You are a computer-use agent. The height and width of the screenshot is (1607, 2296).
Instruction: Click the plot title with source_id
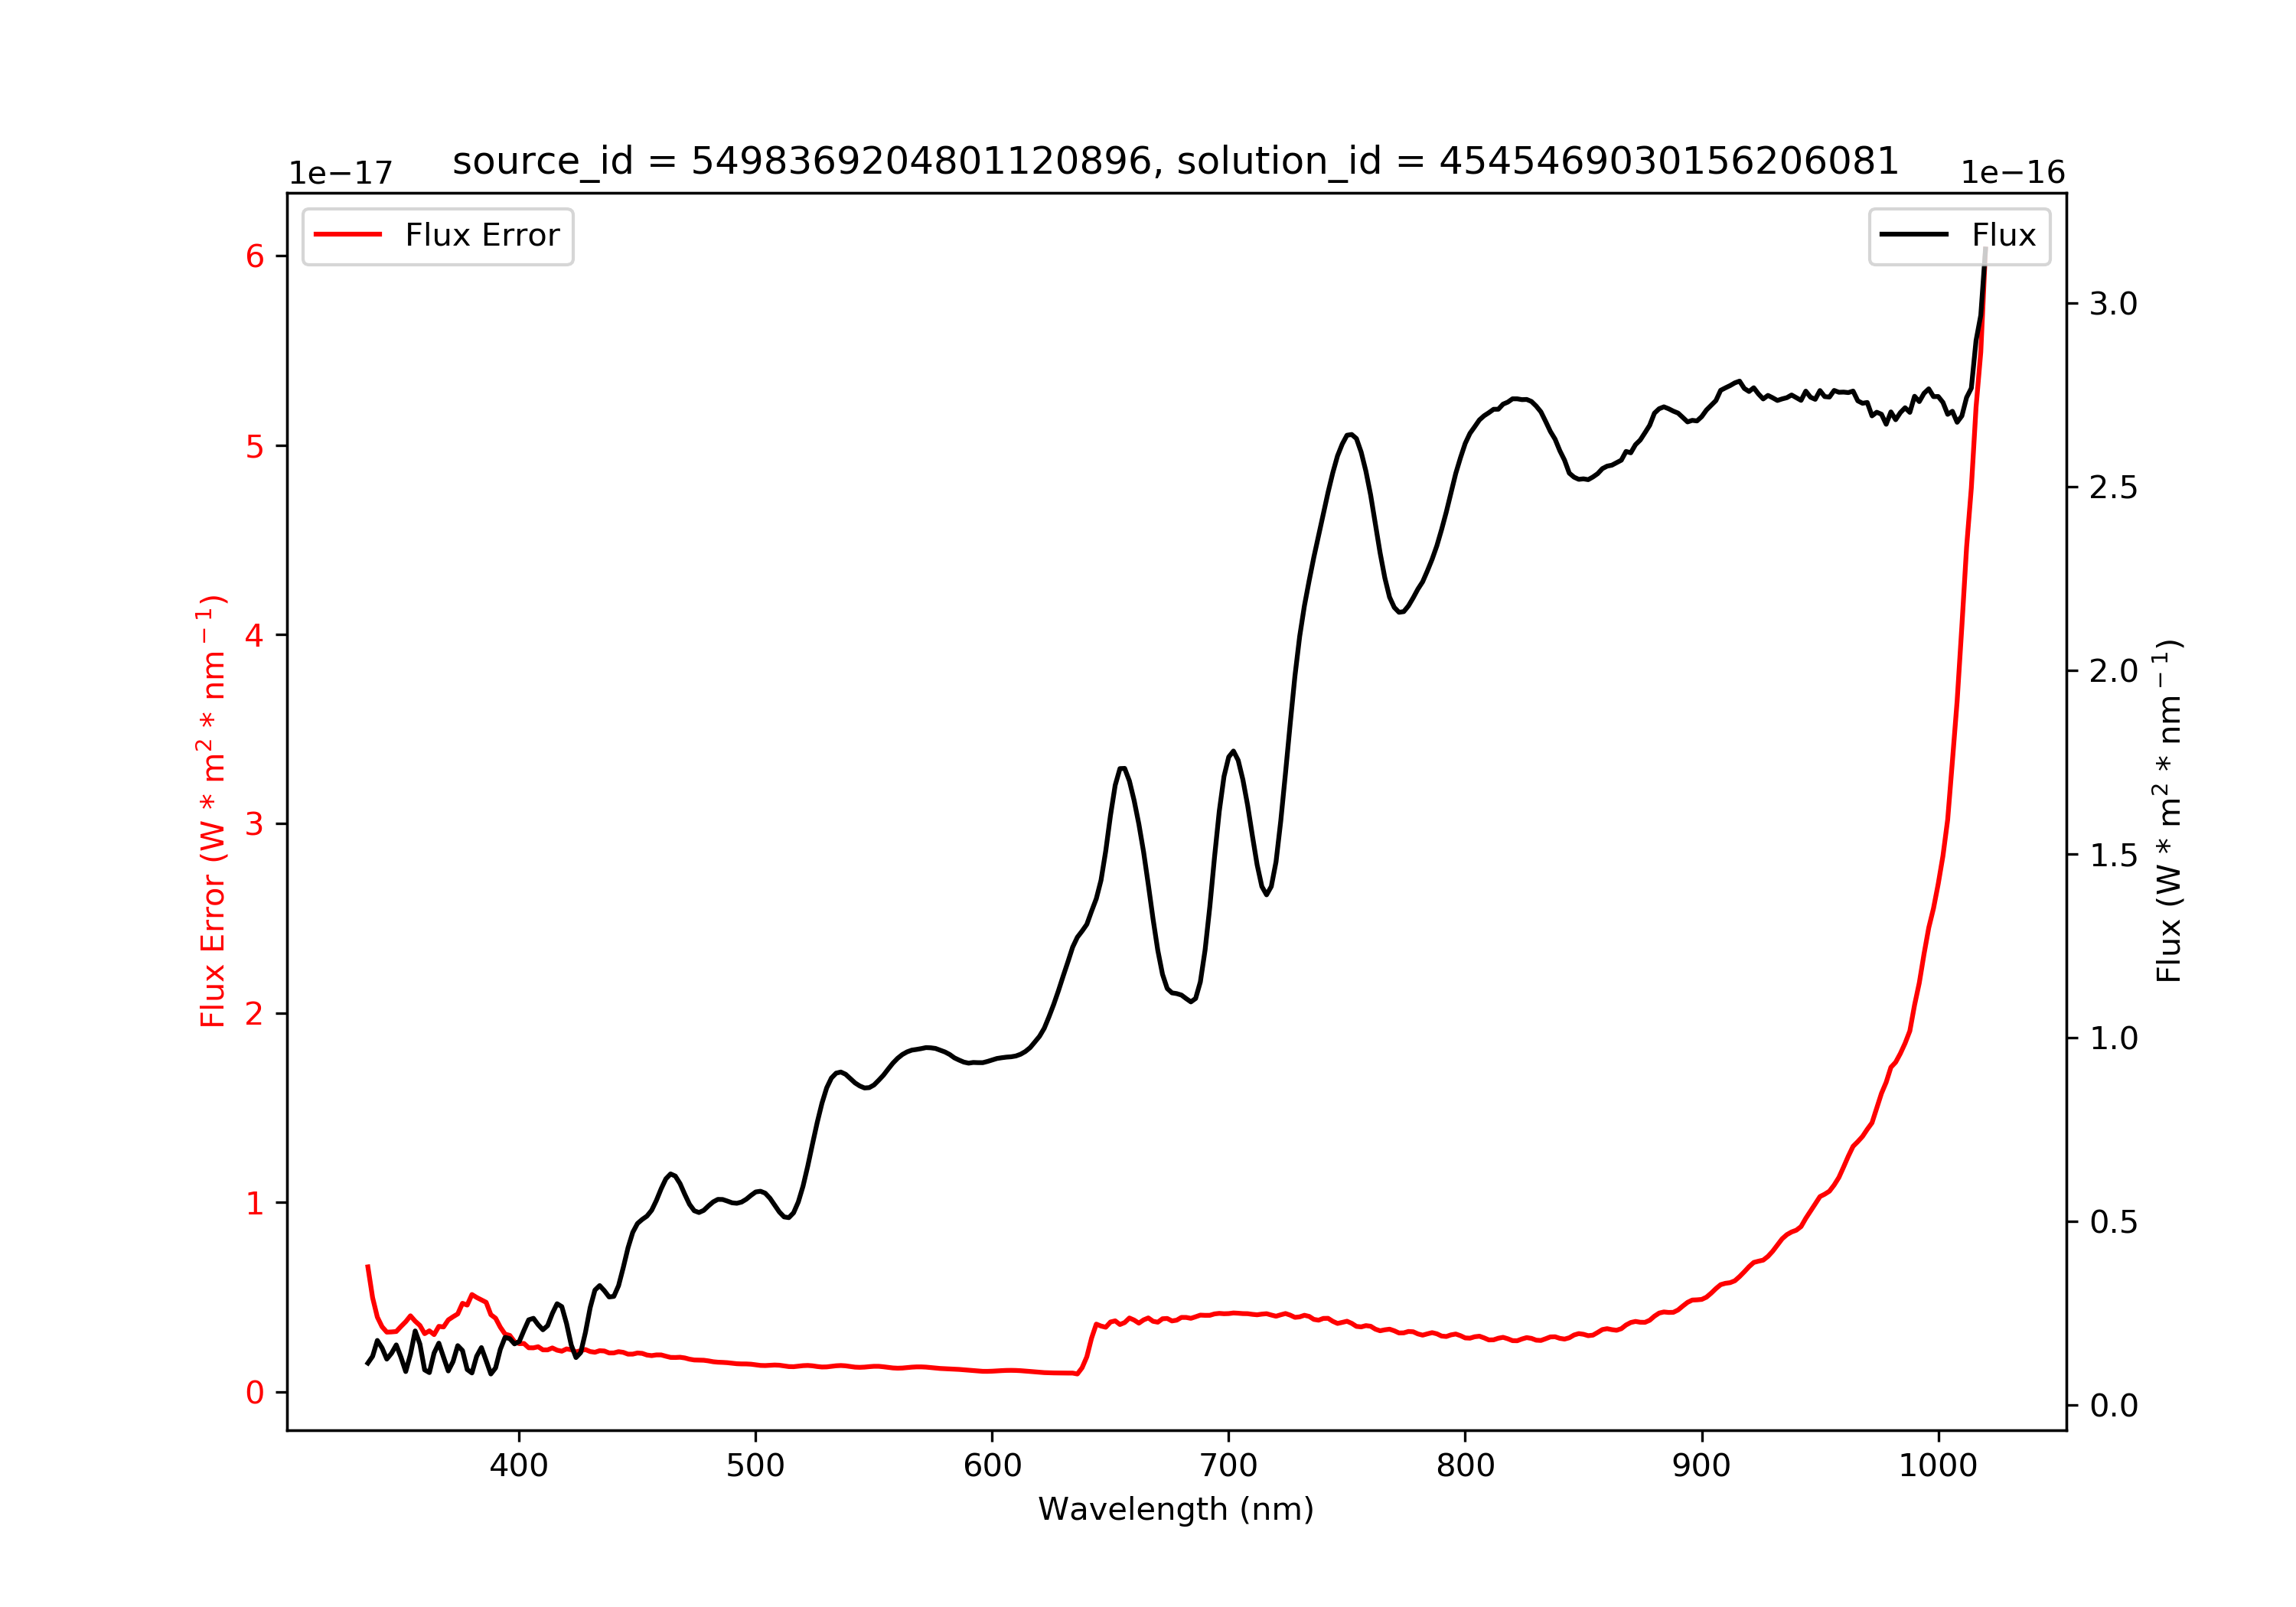coord(1175,161)
